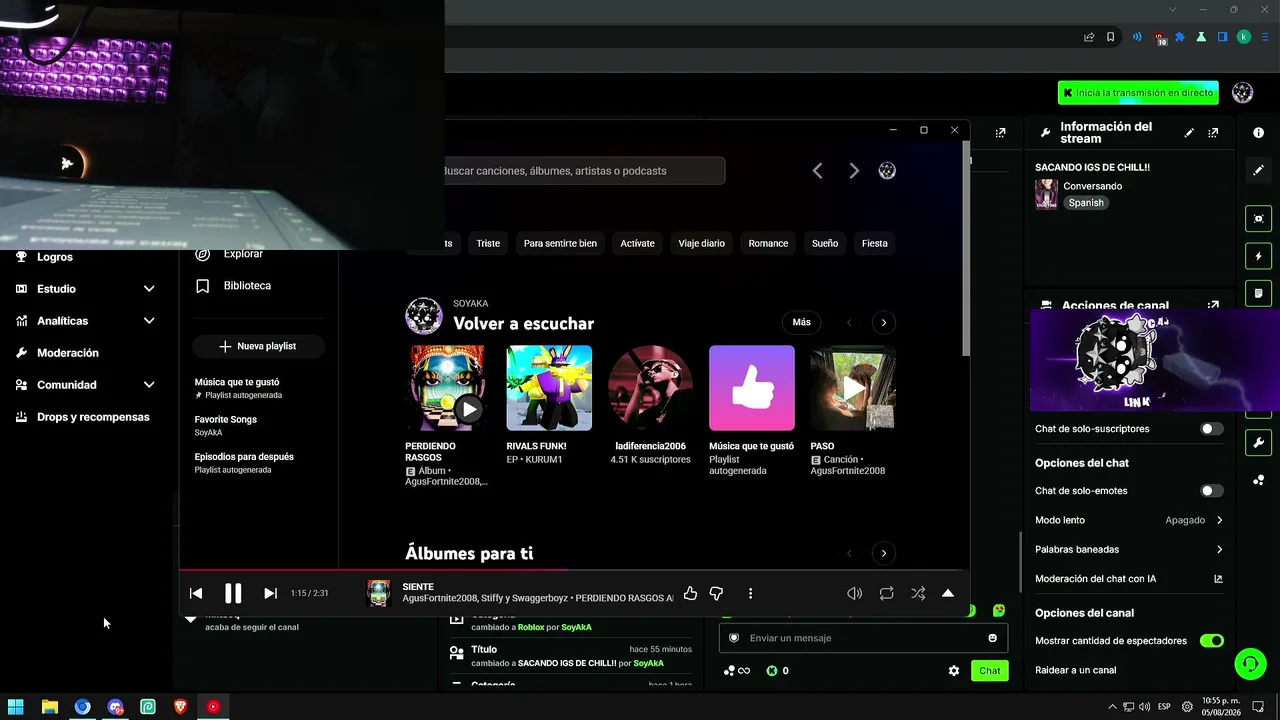Screen dimensions: 1280x720
Task: Pop out the Información del stream panel
Action: click(1213, 133)
